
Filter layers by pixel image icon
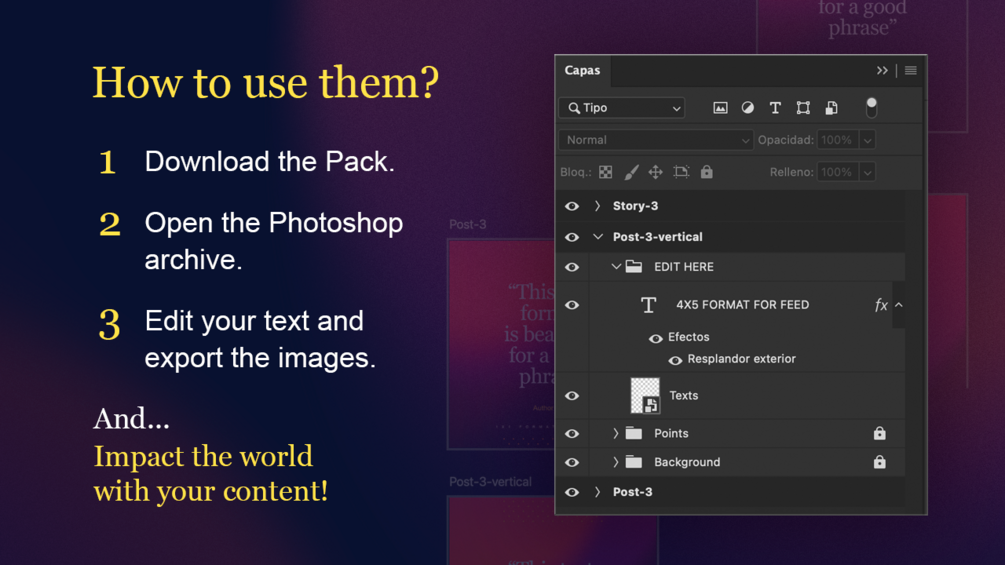[720, 108]
